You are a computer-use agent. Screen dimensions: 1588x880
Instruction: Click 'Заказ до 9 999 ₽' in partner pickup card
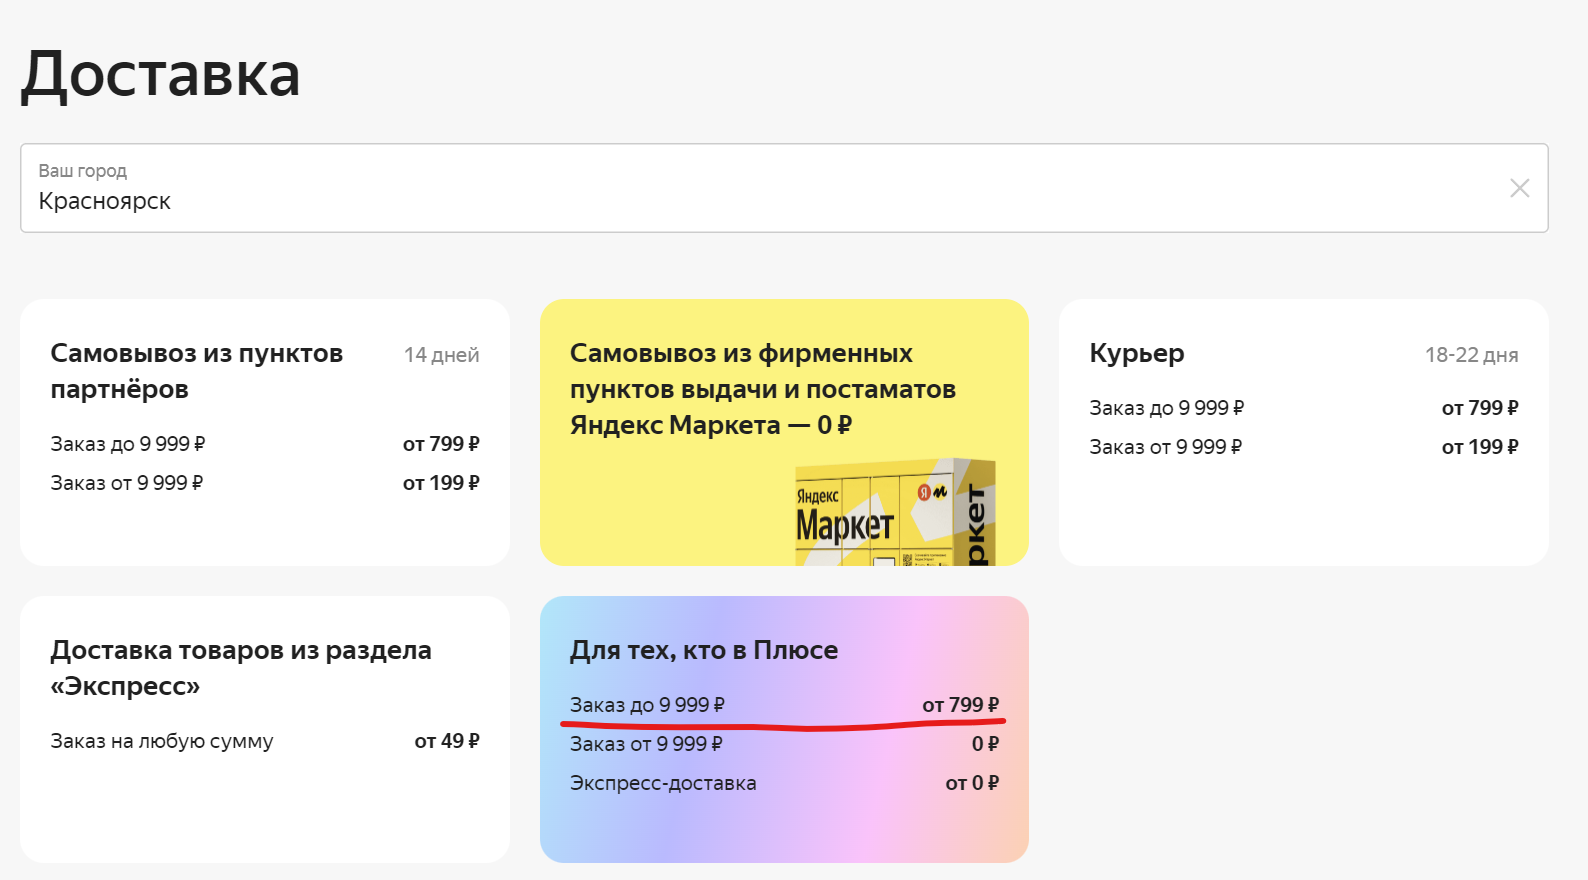pos(128,444)
